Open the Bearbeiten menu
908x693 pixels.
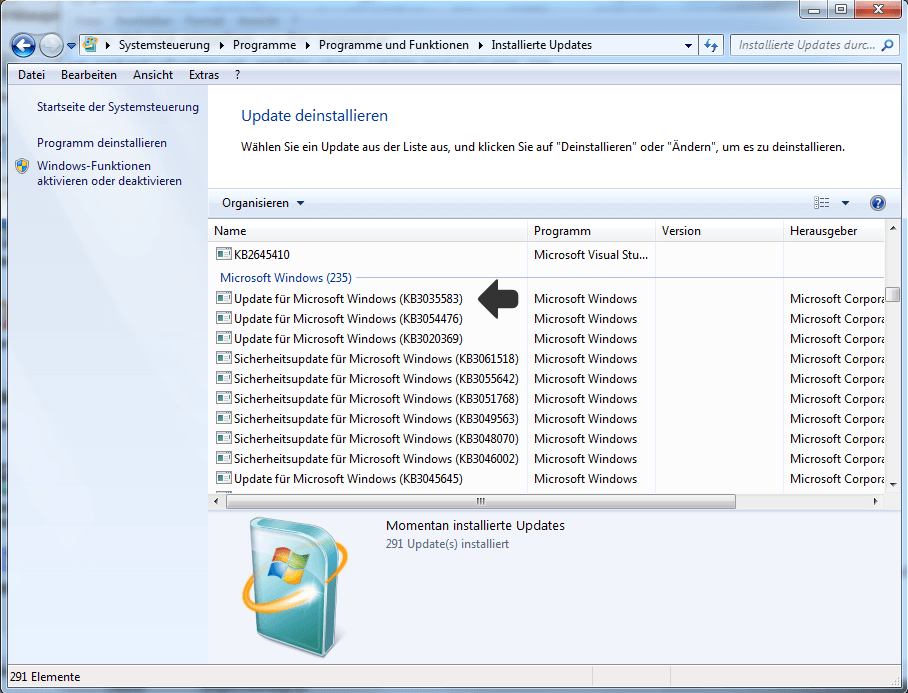click(x=89, y=75)
